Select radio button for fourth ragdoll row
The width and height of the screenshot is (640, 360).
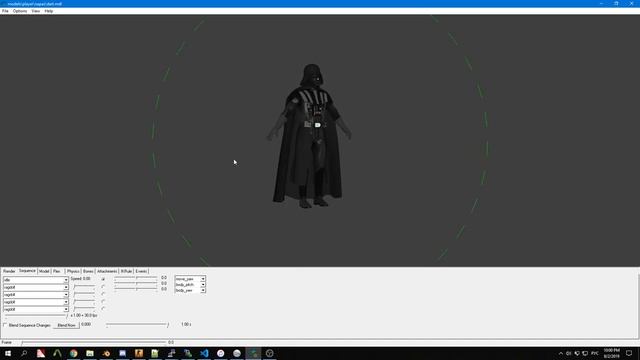pyautogui.click(x=103, y=309)
